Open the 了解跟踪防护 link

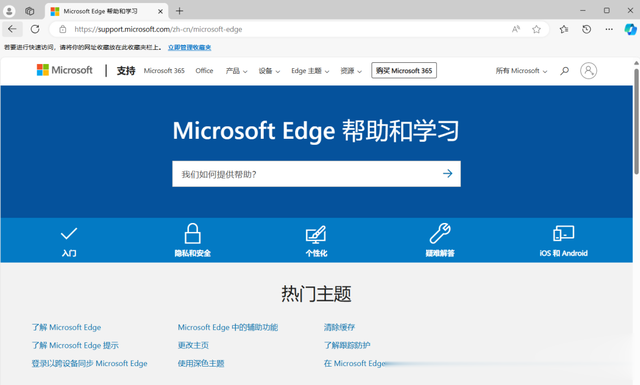pos(347,345)
